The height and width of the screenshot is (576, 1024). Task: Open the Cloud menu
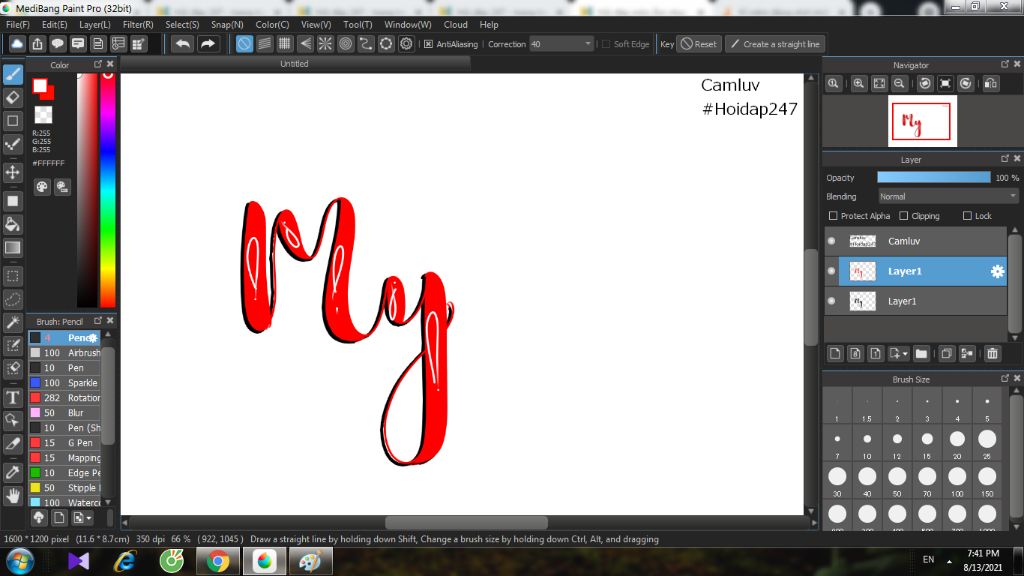point(455,24)
